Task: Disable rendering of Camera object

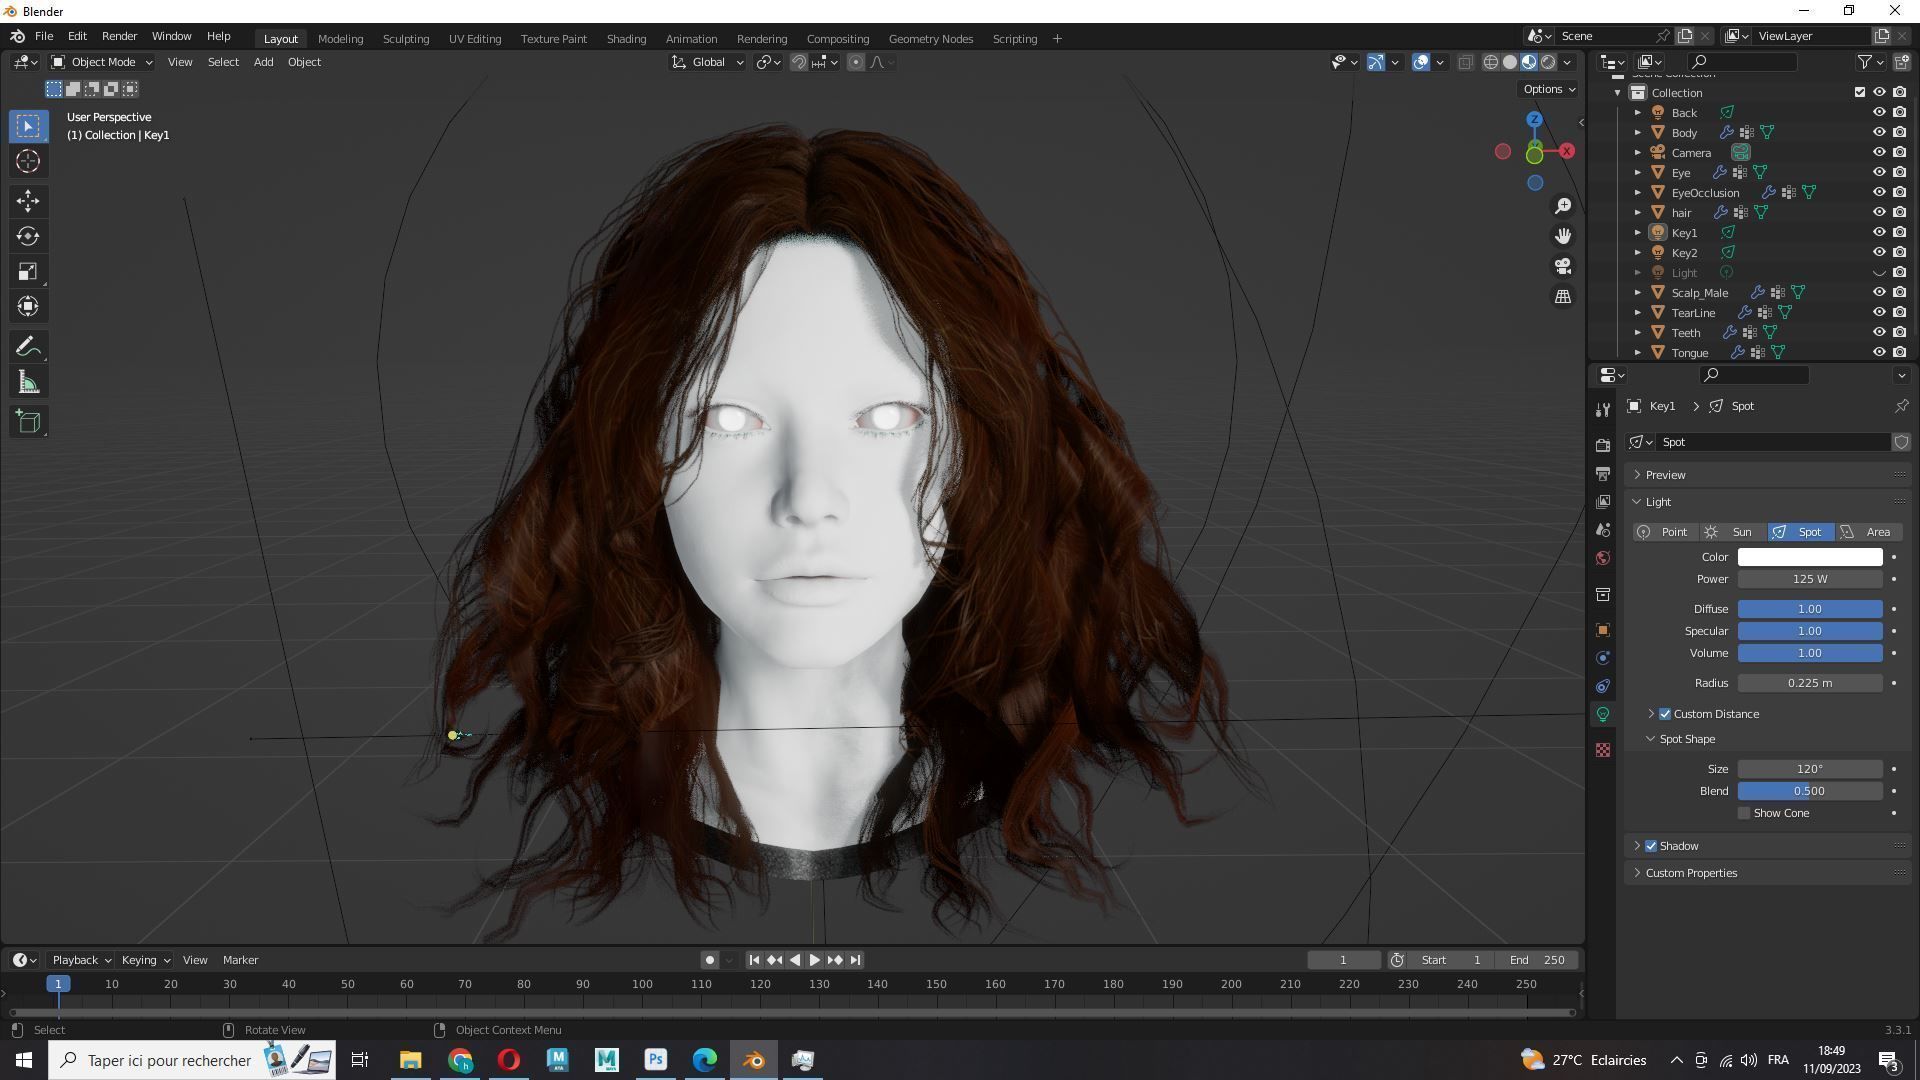Action: click(1900, 152)
